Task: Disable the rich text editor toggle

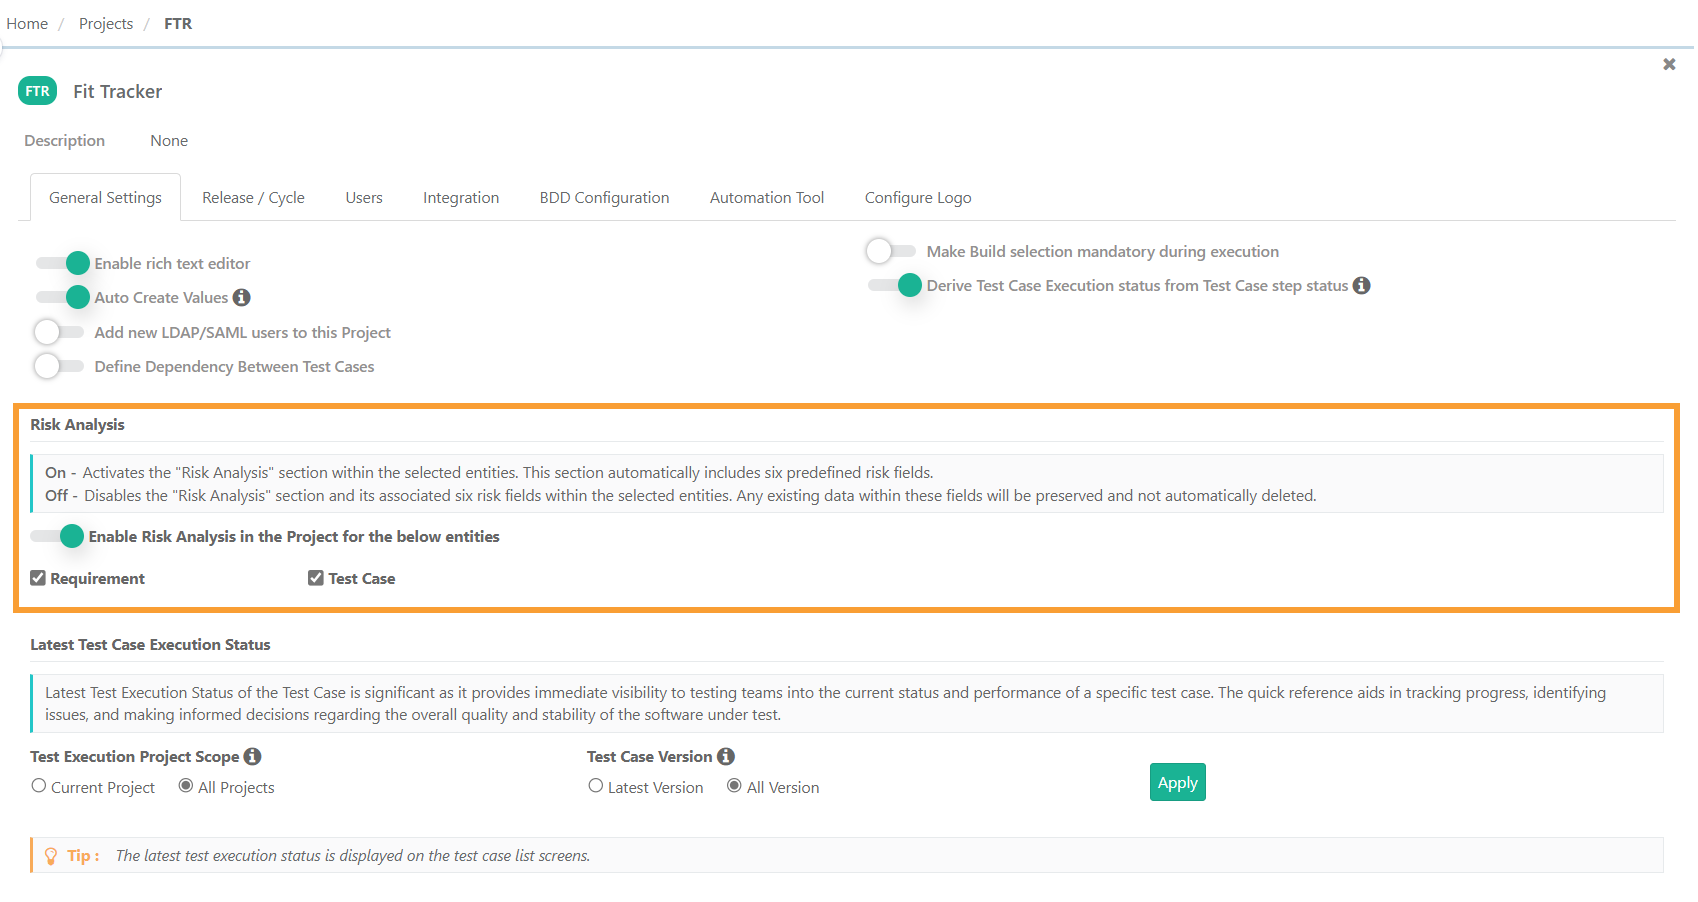Action: point(62,263)
